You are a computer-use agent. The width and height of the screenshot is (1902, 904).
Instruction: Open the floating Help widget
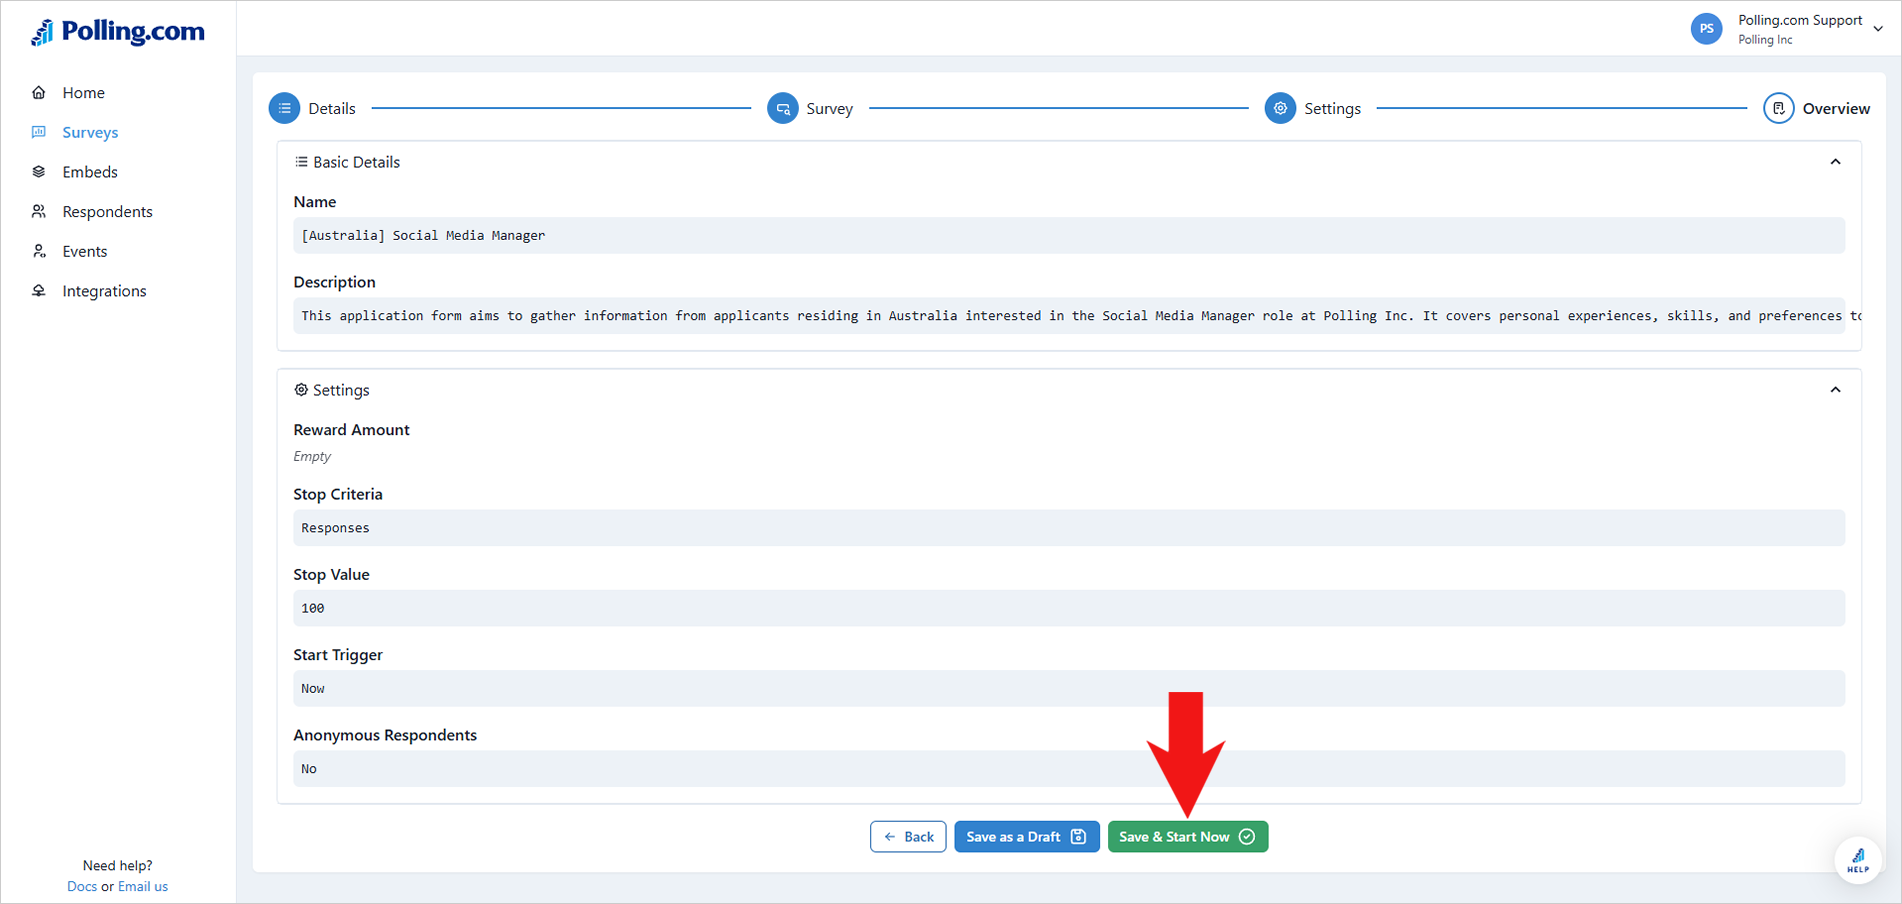pyautogui.click(x=1858, y=860)
